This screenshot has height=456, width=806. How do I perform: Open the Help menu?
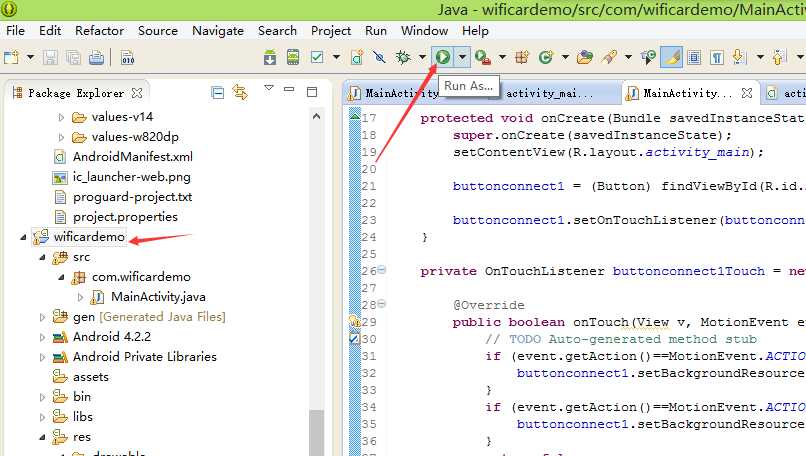(x=475, y=31)
